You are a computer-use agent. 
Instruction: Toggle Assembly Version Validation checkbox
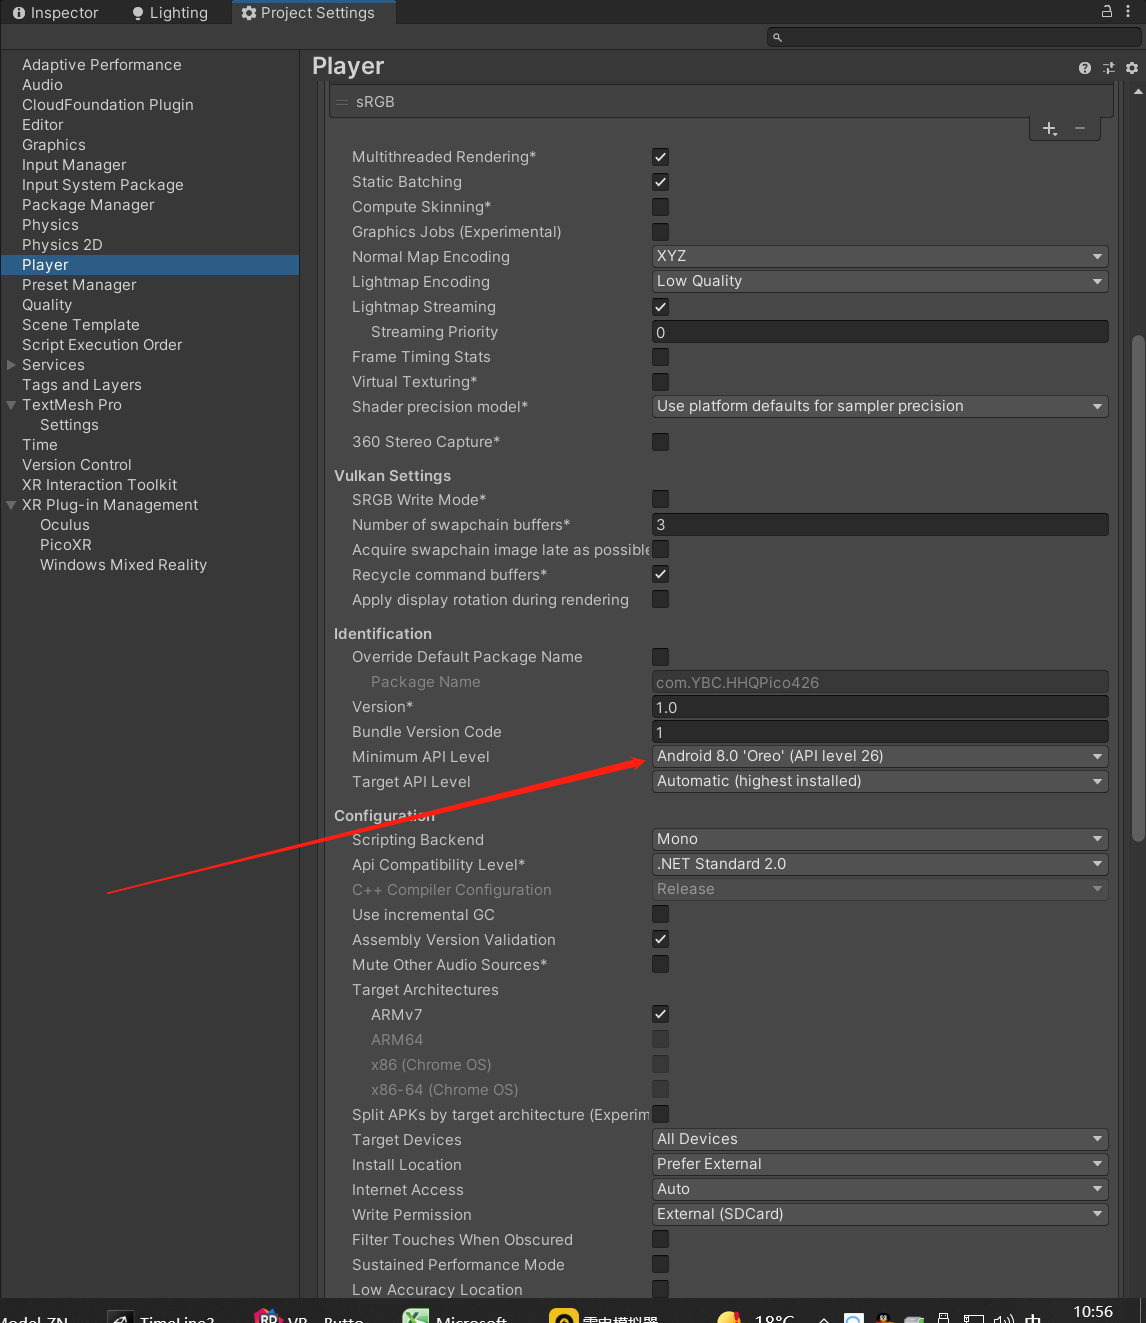(x=660, y=939)
